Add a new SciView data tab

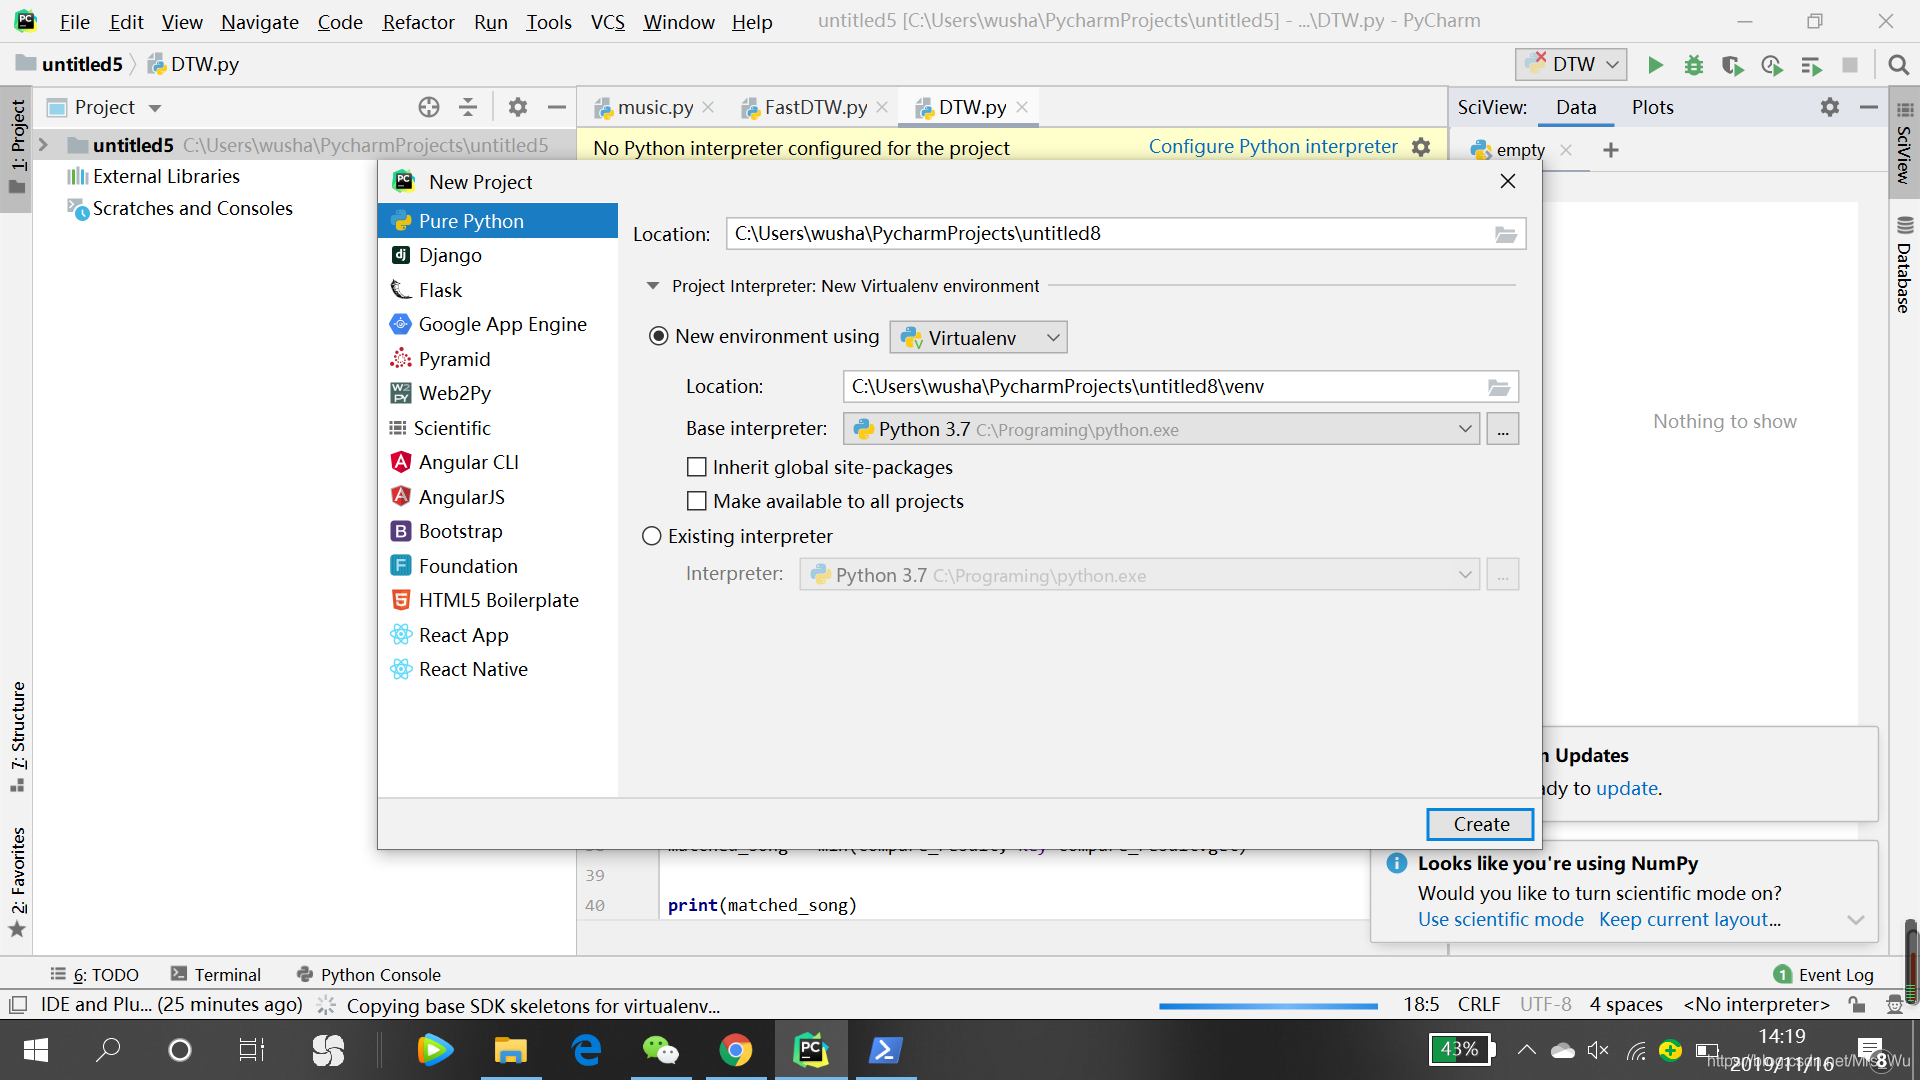point(1610,150)
